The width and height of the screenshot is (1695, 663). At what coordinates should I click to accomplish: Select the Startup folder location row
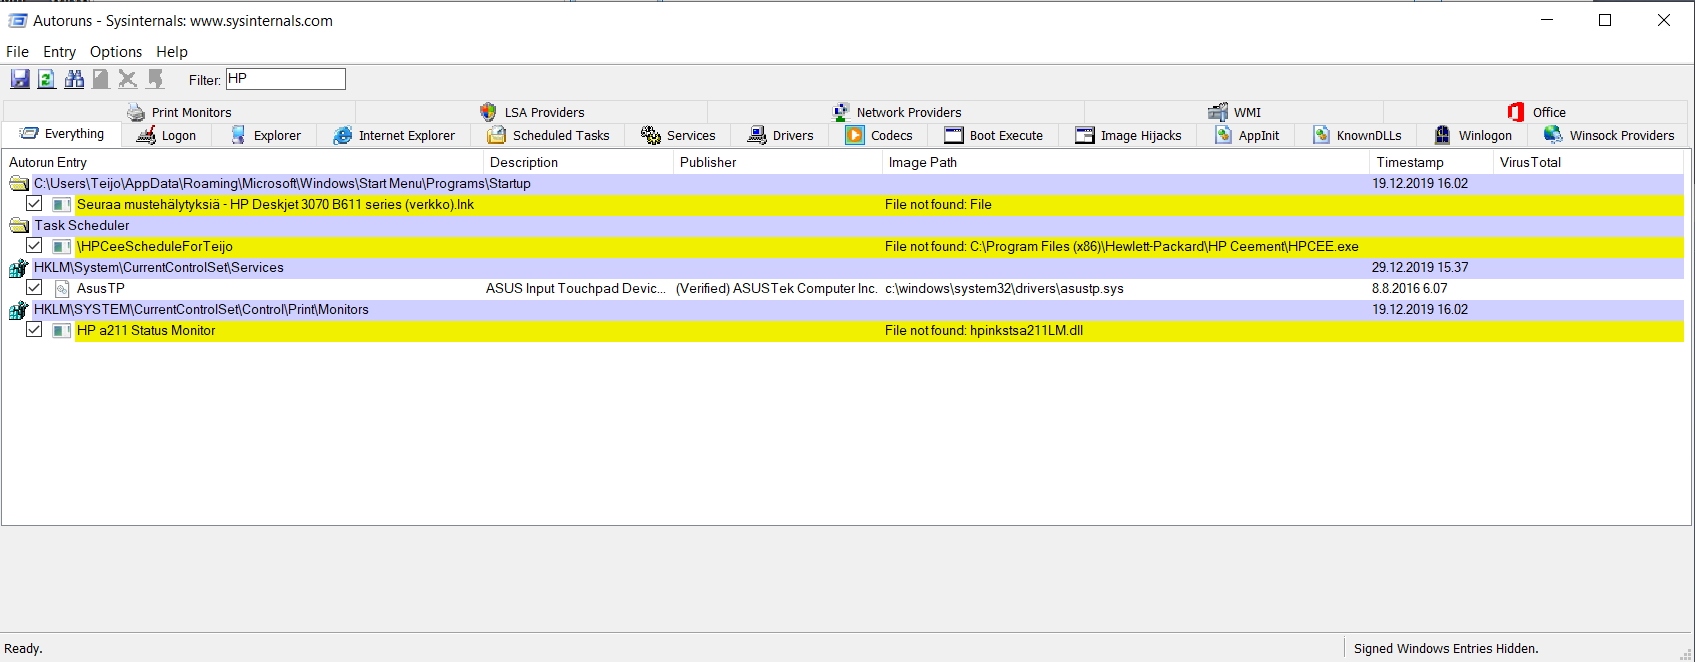[844, 183]
